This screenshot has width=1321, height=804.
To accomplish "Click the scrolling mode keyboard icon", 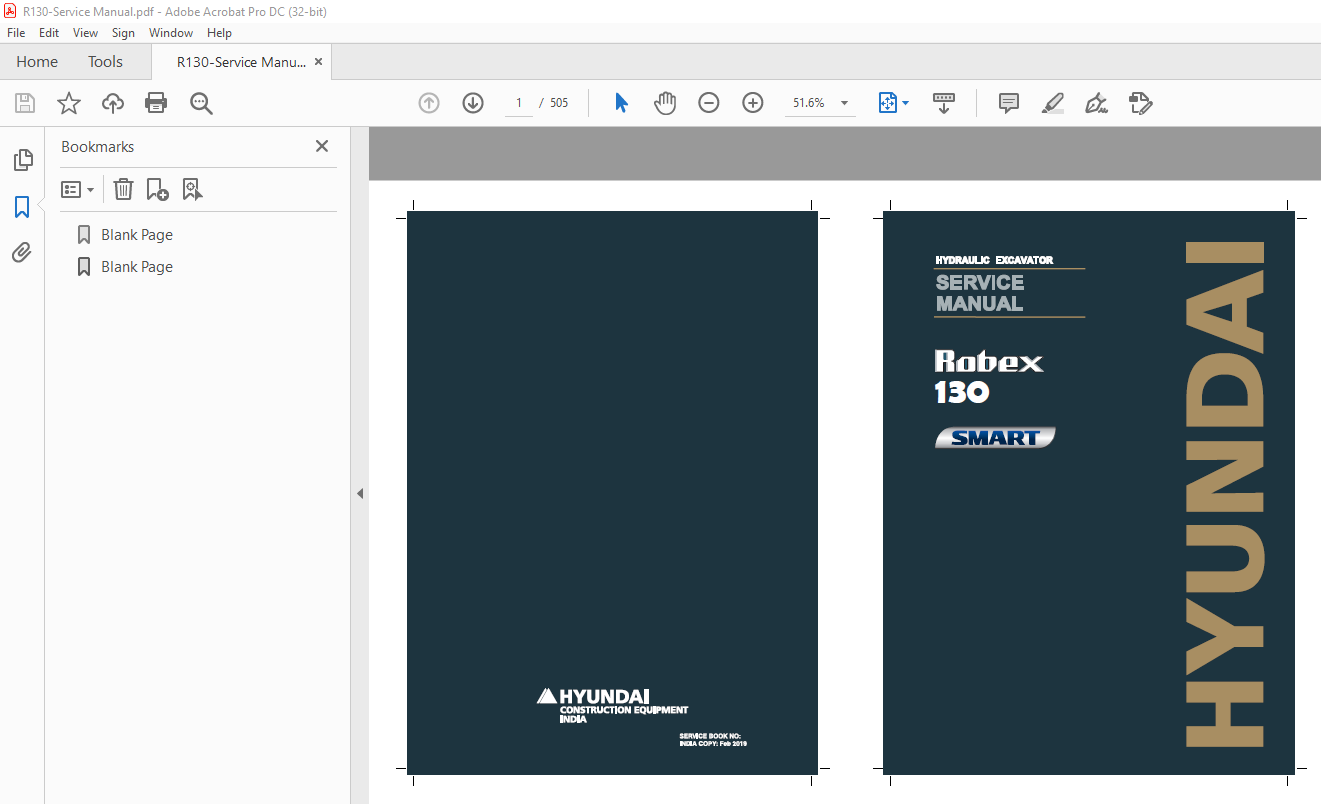I will [944, 103].
